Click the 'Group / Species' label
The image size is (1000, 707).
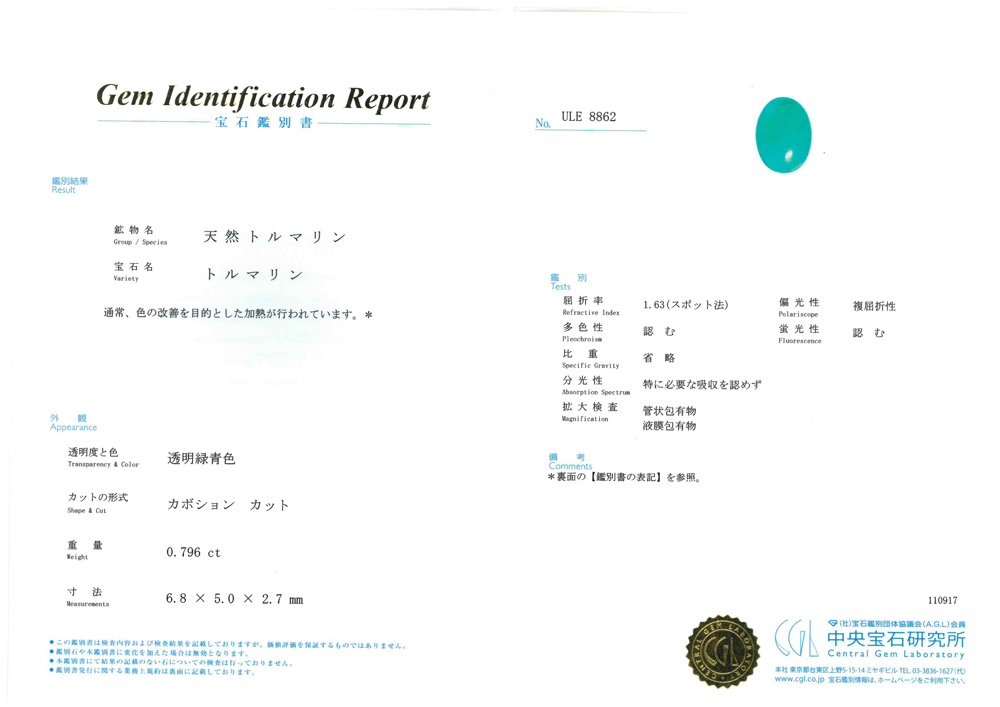[x=140, y=242]
